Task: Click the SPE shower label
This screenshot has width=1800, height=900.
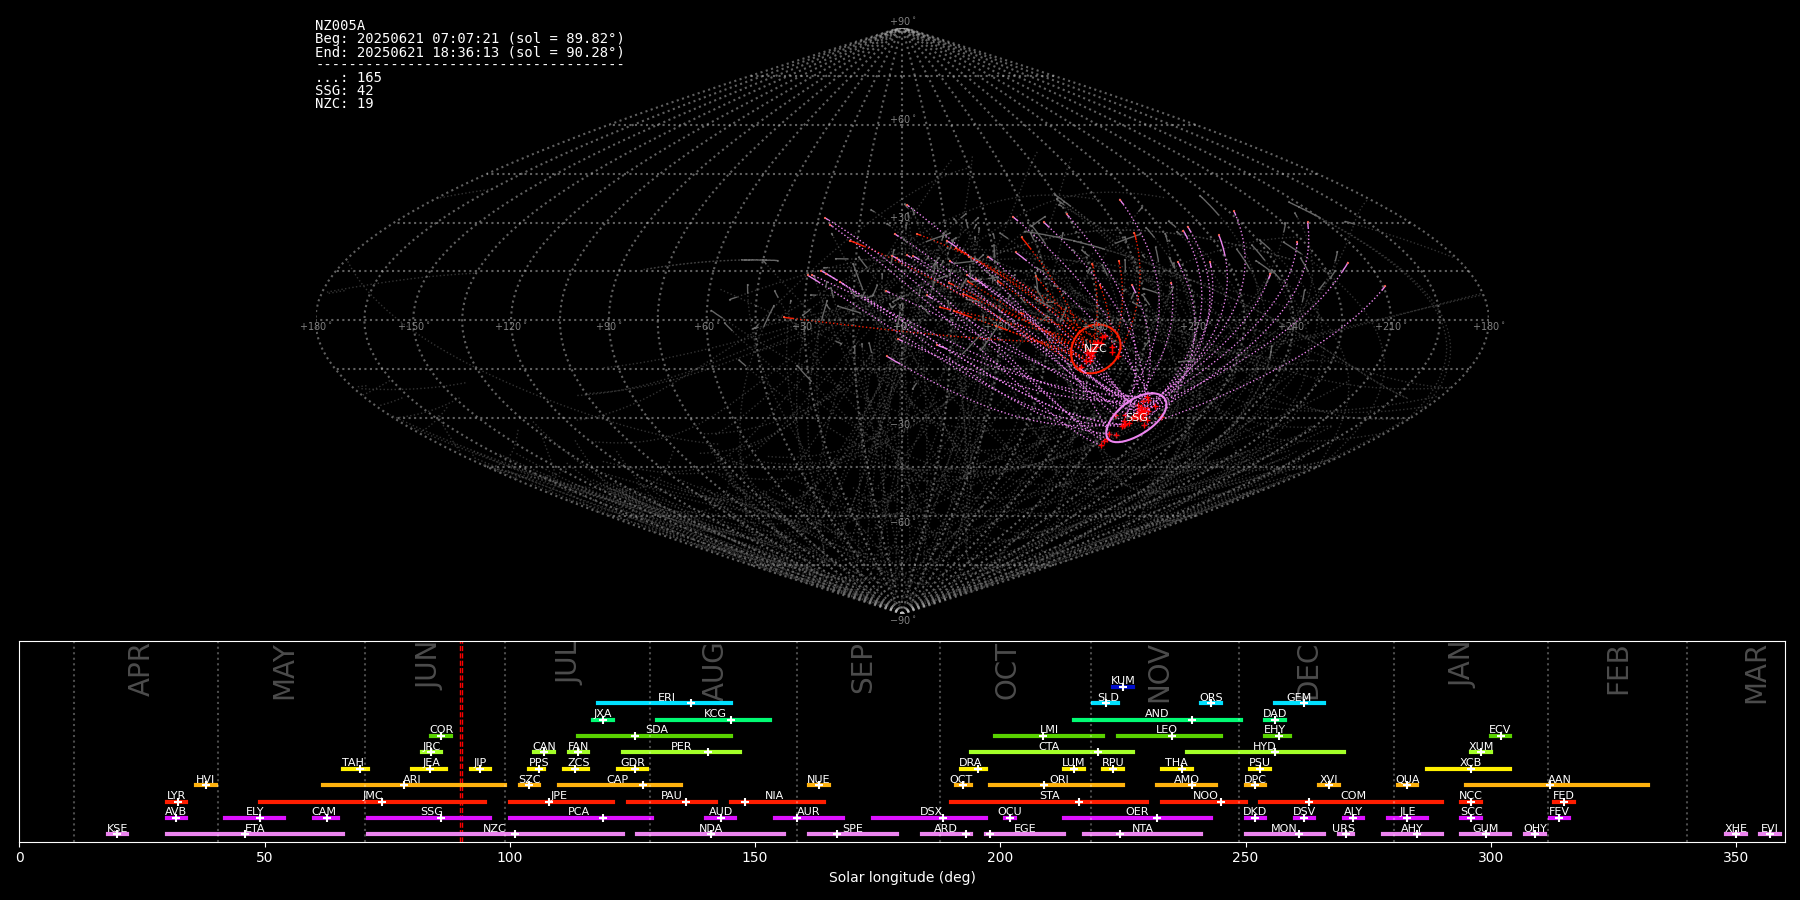Action: point(852,829)
